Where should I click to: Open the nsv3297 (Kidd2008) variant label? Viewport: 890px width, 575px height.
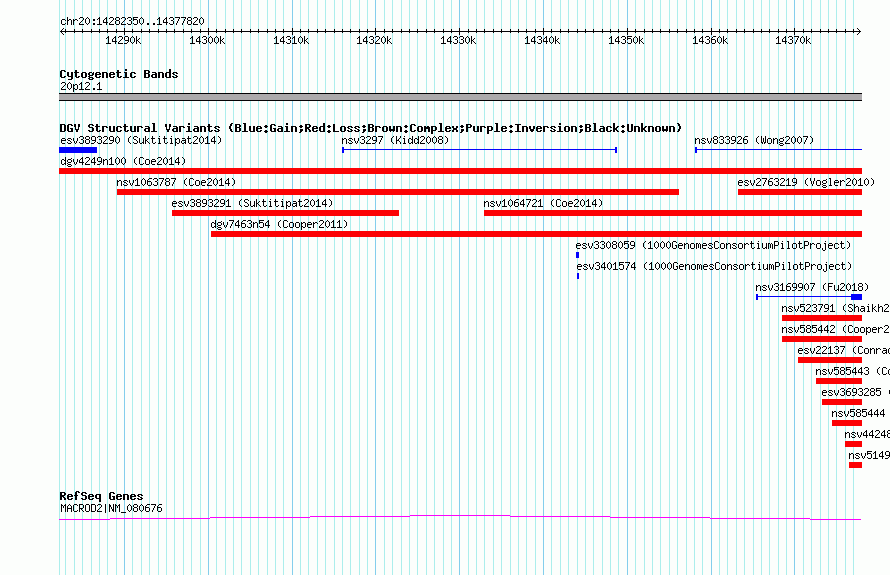[395, 140]
